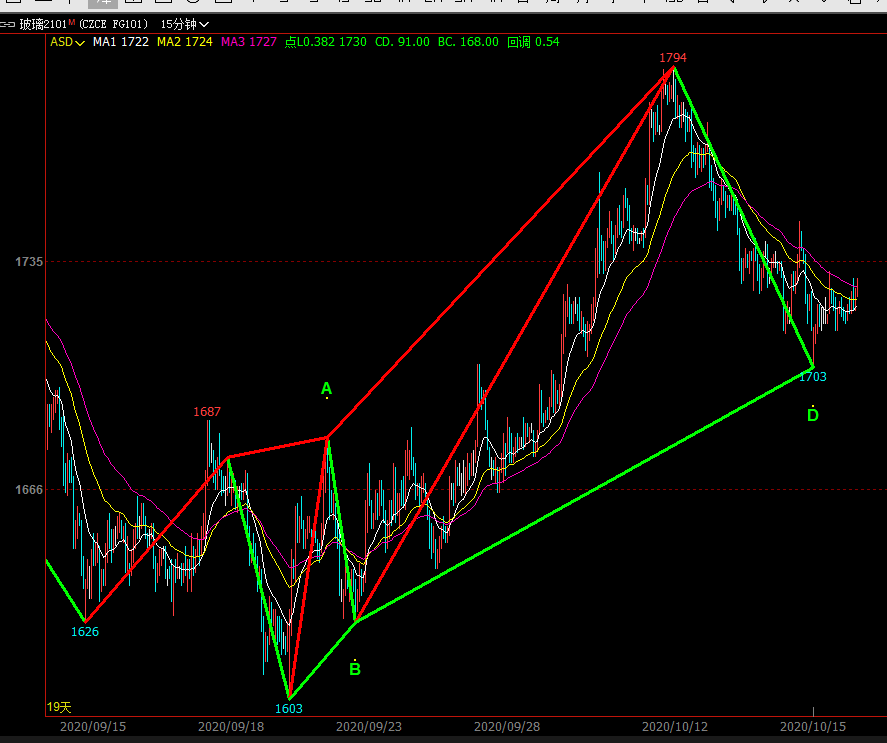Click the 19天 period label
Screen dimensions: 887x743
(59, 707)
